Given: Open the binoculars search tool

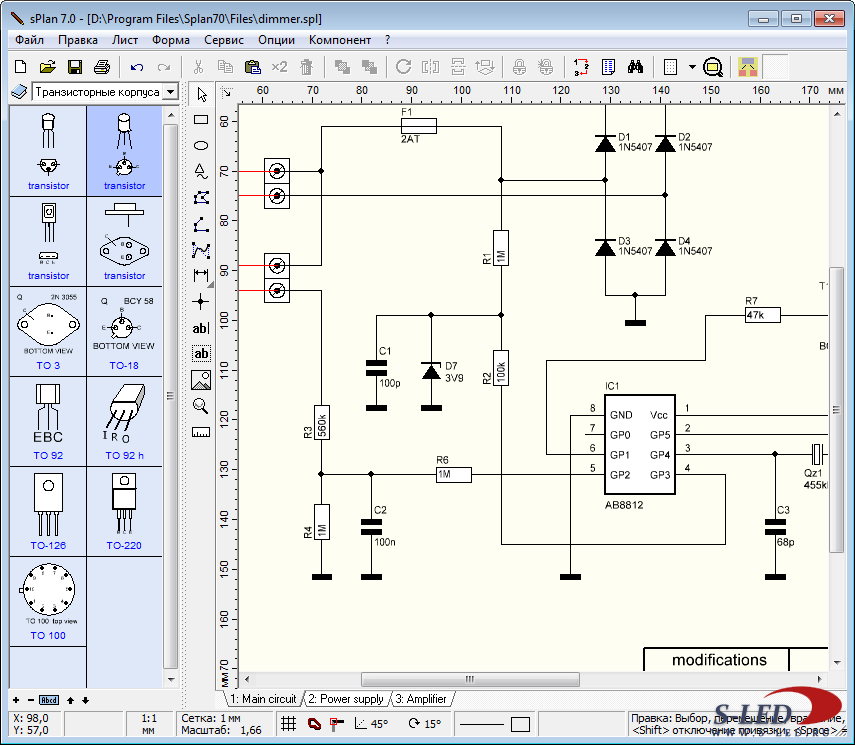Looking at the screenshot, I should [634, 67].
